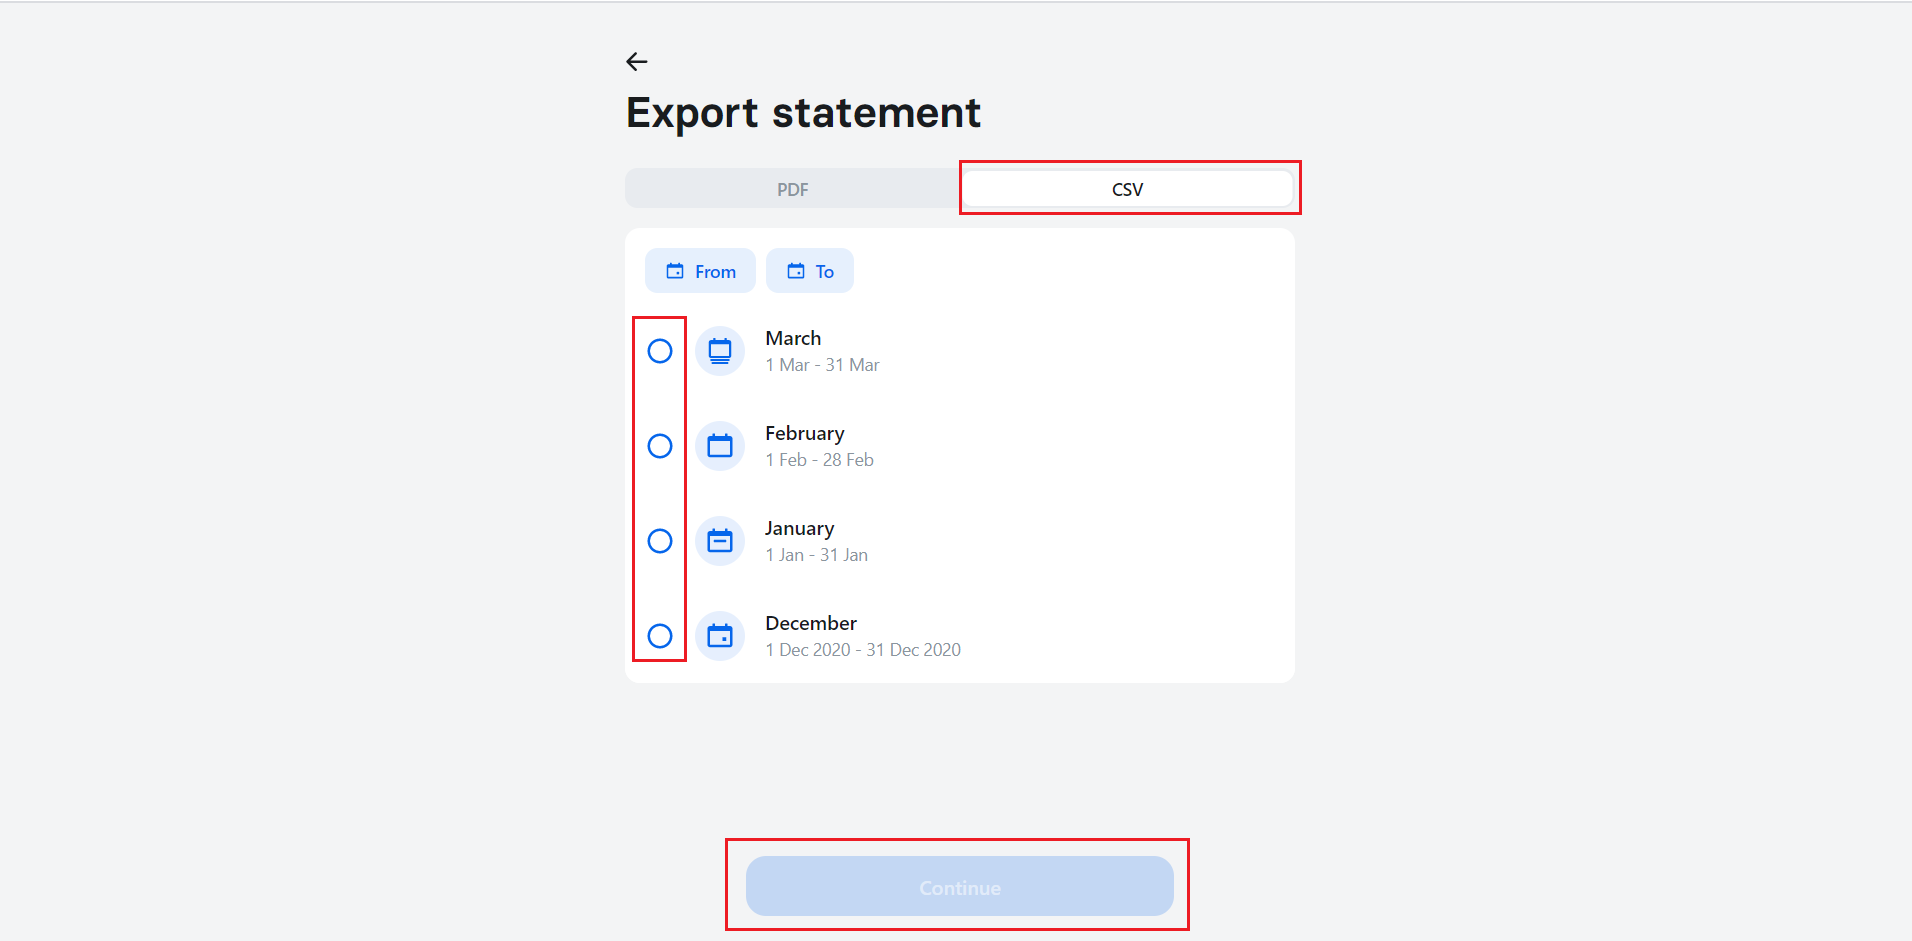Screen dimensions: 1912x941
Task: Select the December 2020 radio button
Action: [x=660, y=635]
